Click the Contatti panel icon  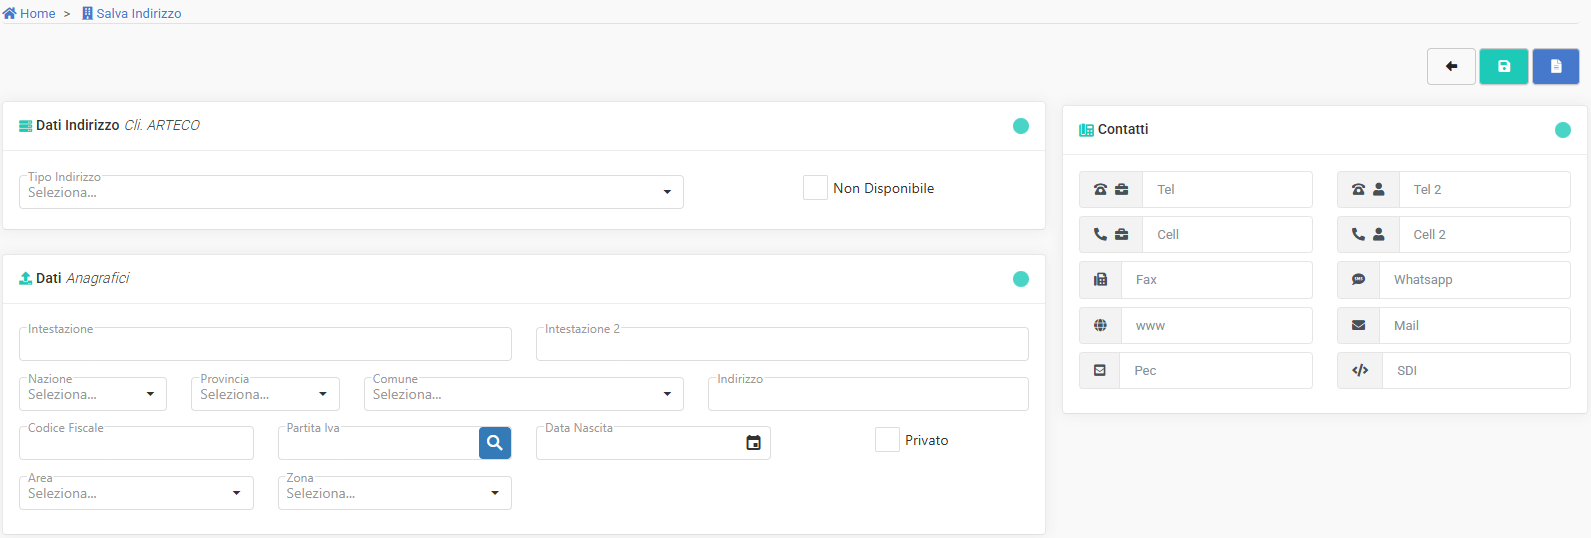pyautogui.click(x=1086, y=130)
